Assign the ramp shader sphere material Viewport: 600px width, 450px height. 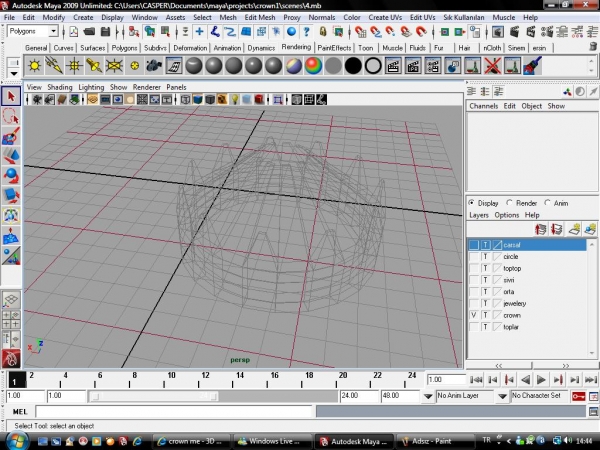point(313,65)
